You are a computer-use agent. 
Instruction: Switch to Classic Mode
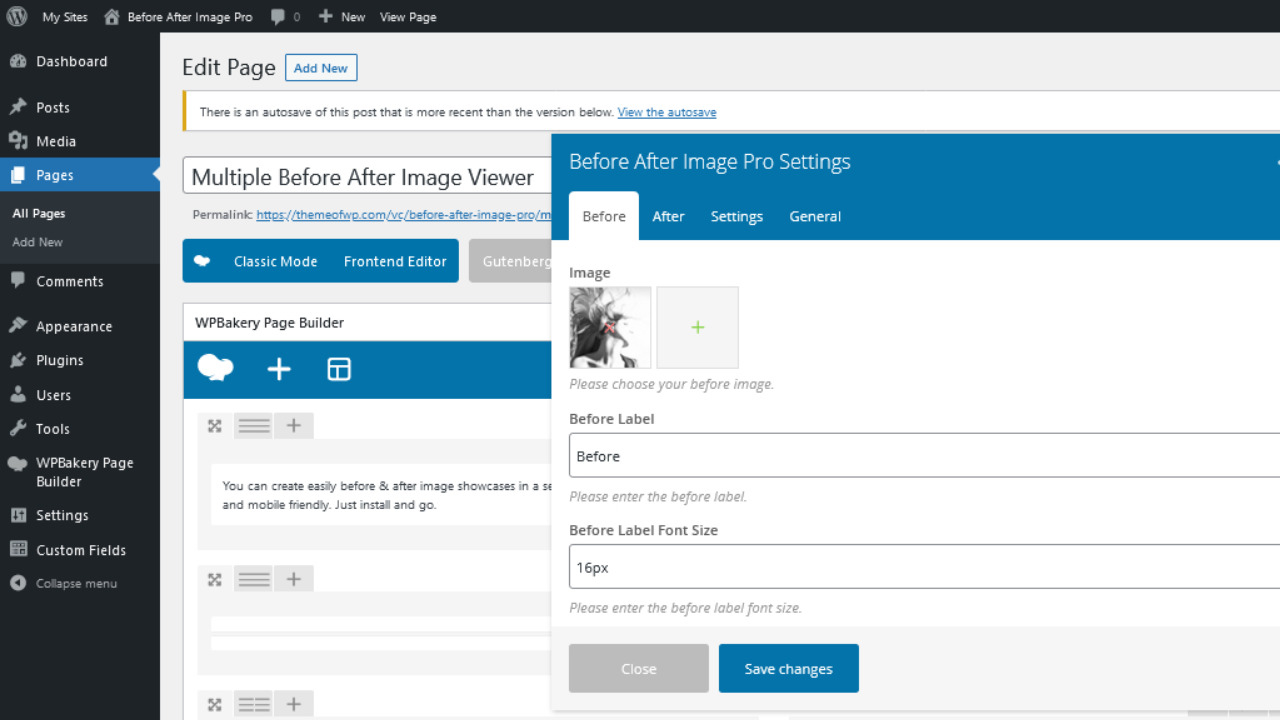(x=275, y=261)
